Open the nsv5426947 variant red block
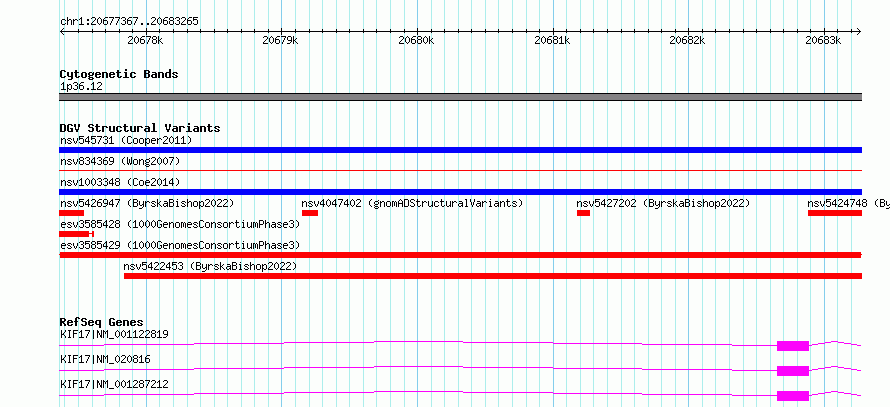Image resolution: width=890 pixels, height=407 pixels. tap(72, 213)
